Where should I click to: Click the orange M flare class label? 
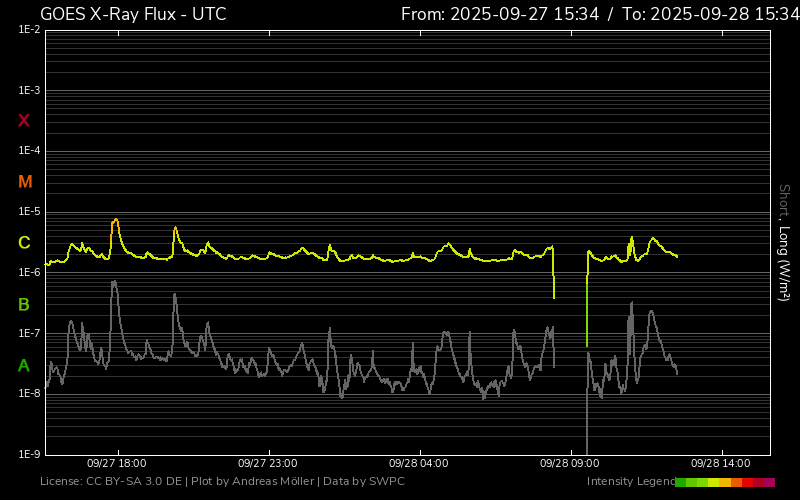coord(25,182)
